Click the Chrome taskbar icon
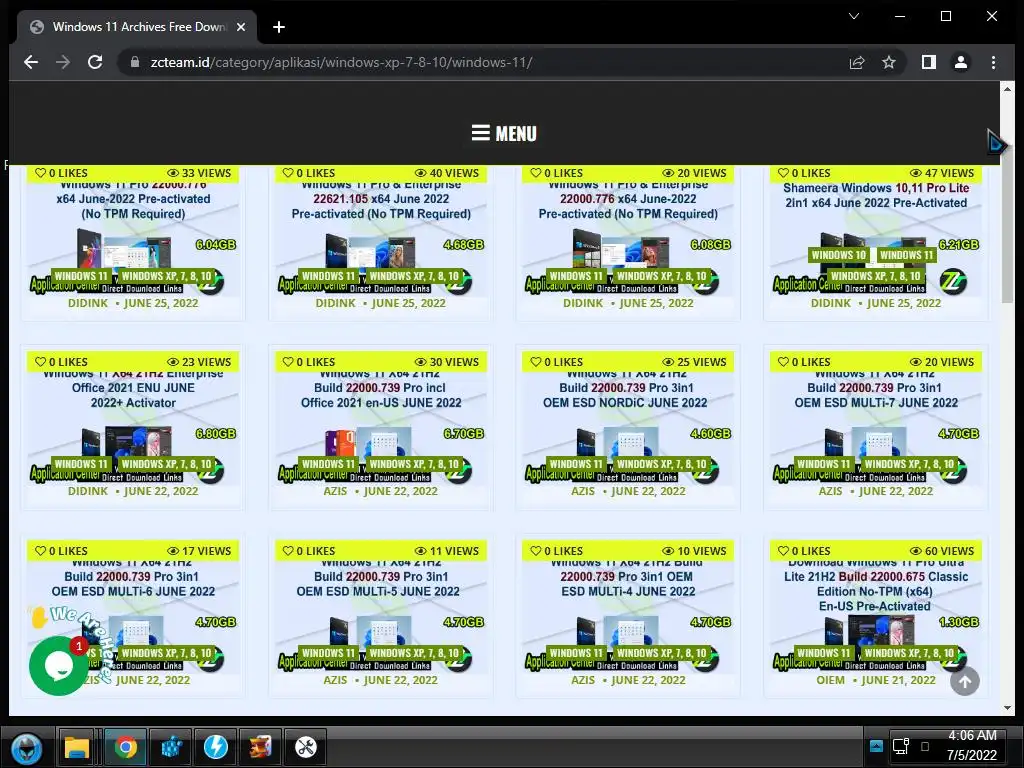This screenshot has width=1024, height=768. pos(125,747)
